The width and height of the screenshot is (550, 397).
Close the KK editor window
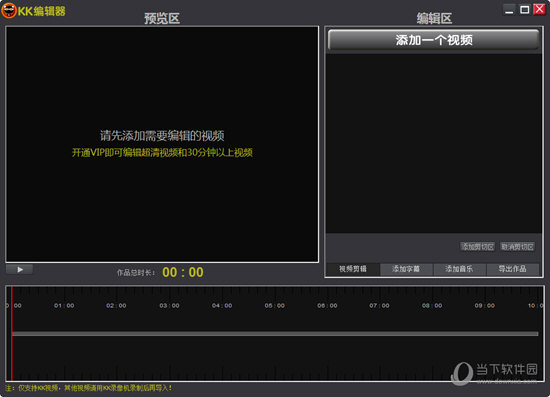point(539,9)
